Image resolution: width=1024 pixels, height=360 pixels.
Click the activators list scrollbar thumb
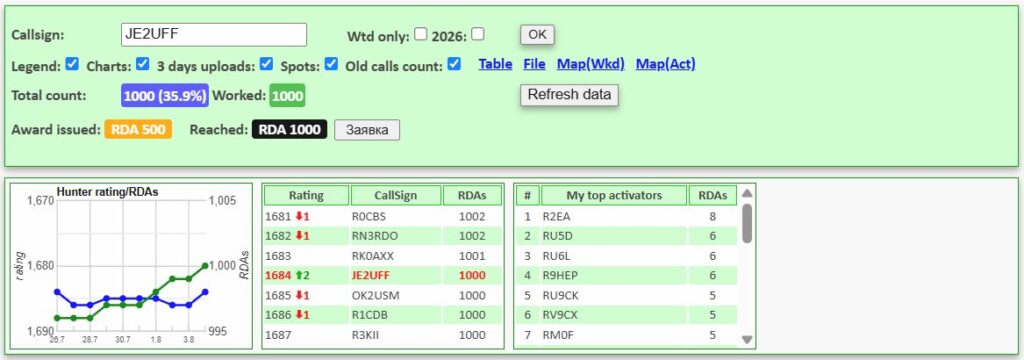(747, 223)
